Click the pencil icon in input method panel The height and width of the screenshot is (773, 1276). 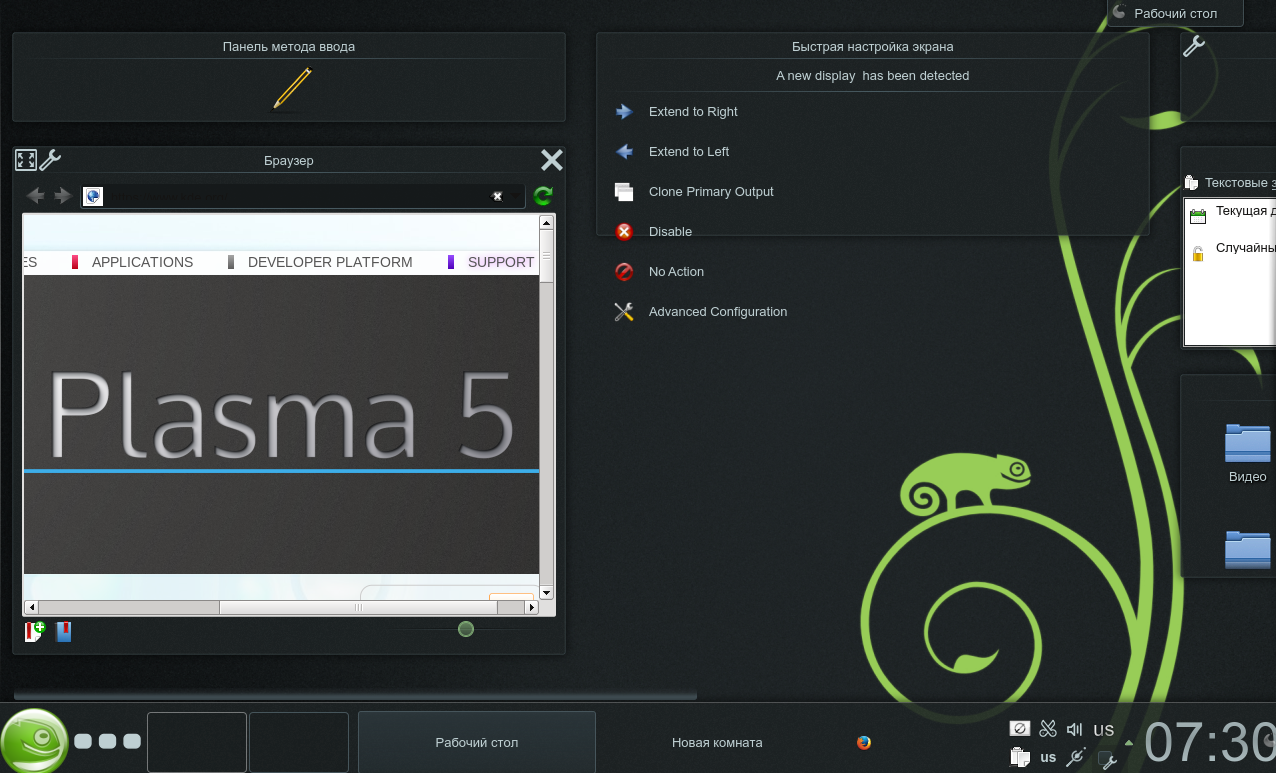[292, 88]
